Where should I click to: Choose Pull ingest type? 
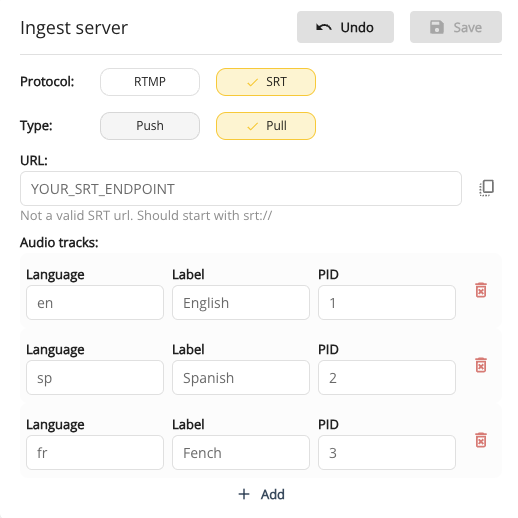pyautogui.click(x=266, y=126)
